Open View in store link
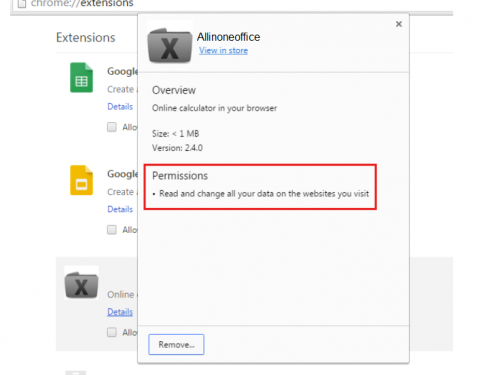 [x=223, y=51]
